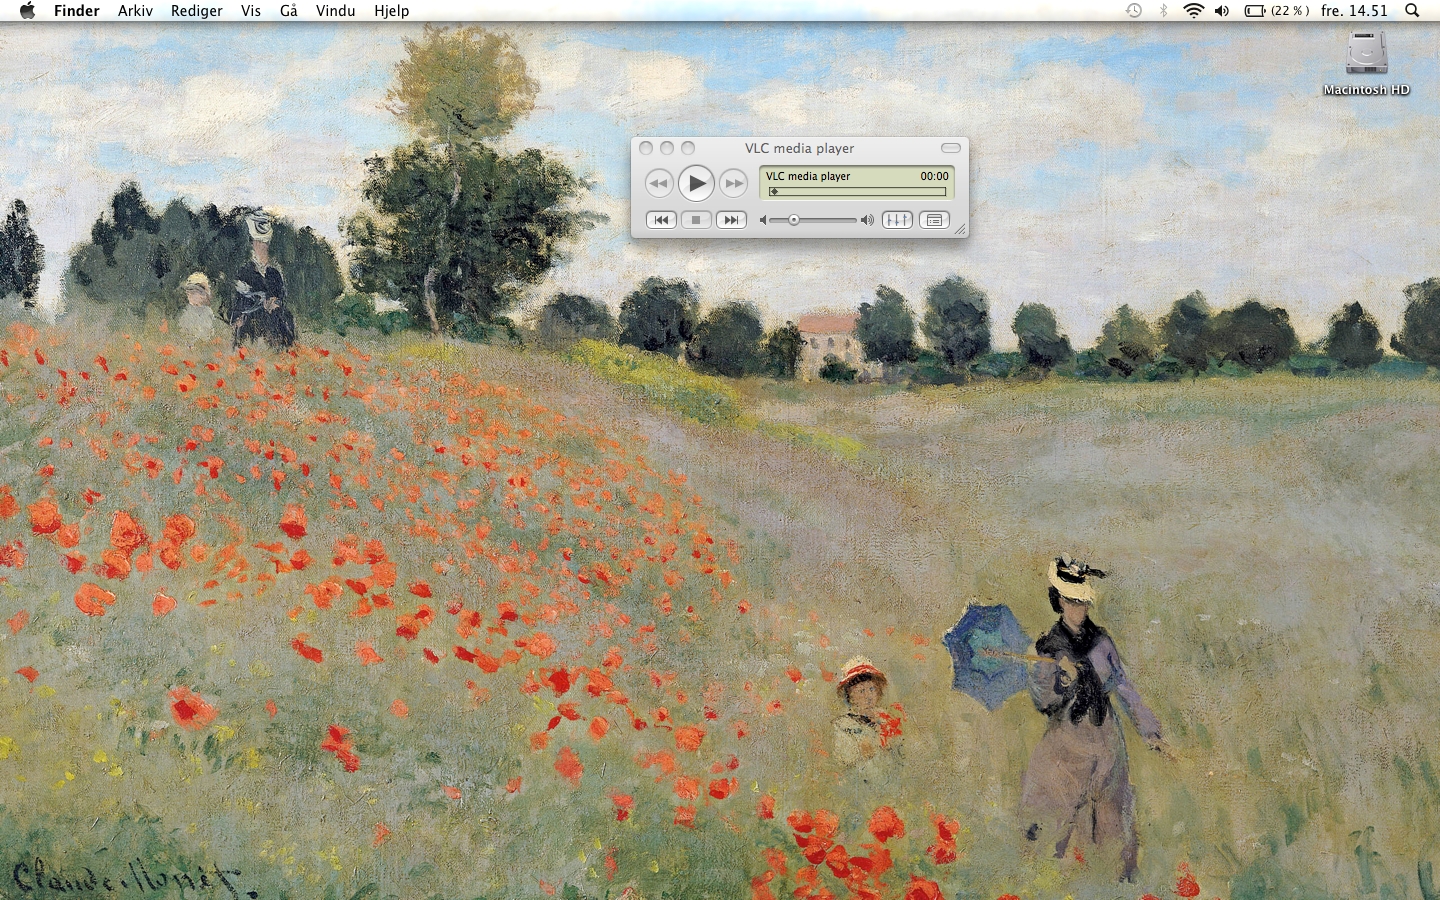Viewport: 1440px width, 900px height.
Task: Open the Hjelp menu
Action: pos(391,11)
